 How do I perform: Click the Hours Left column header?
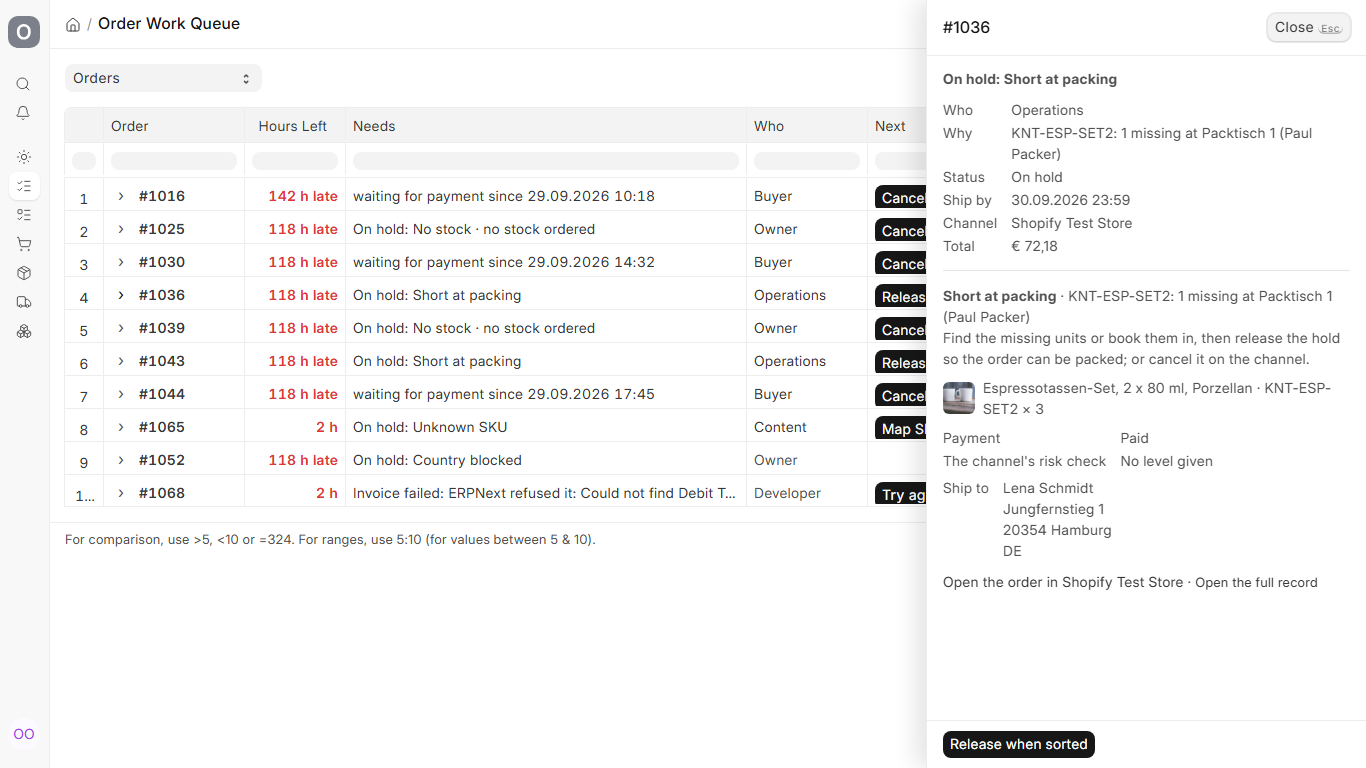(x=293, y=126)
